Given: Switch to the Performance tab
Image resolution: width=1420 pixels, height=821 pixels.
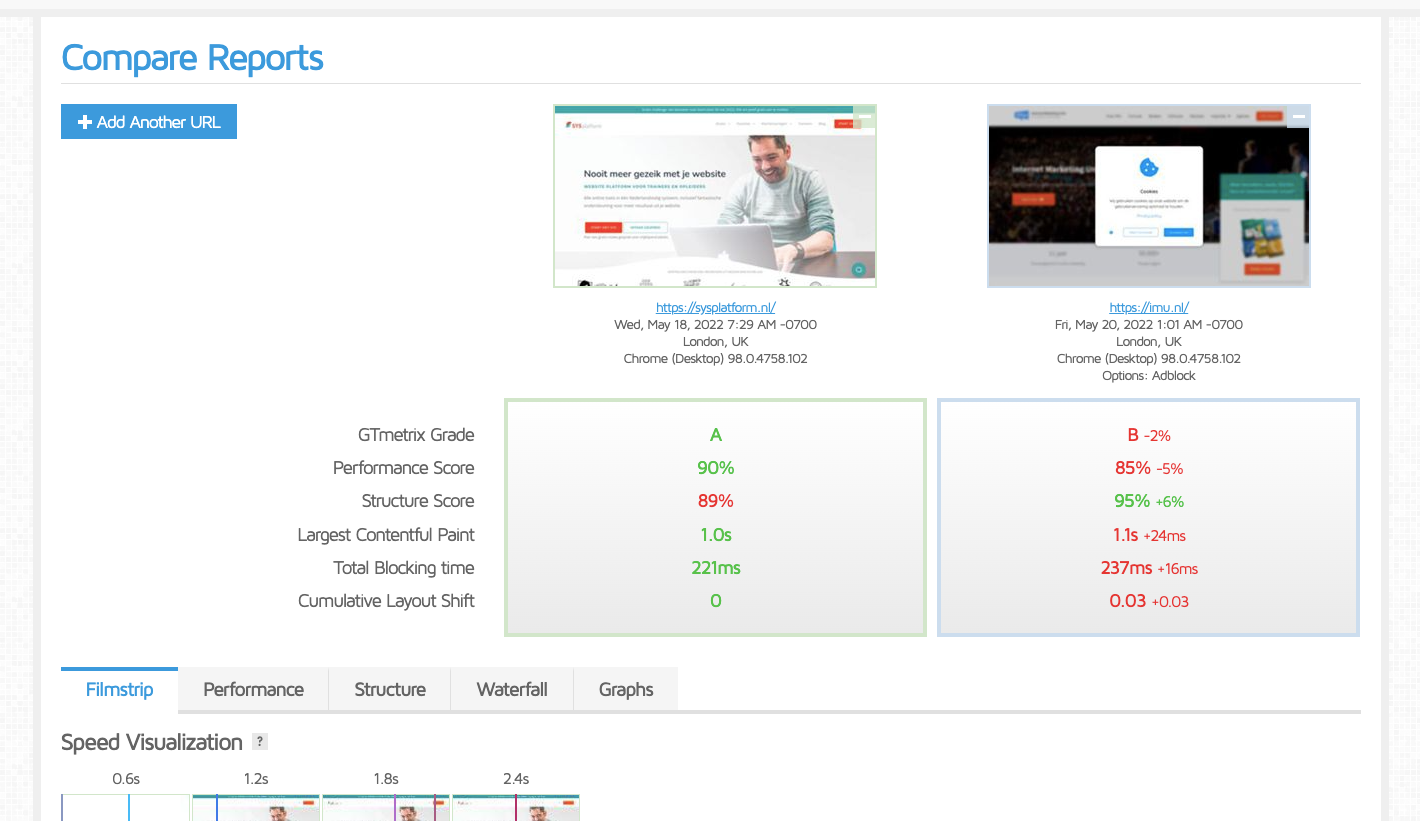Looking at the screenshot, I should tap(253, 689).
